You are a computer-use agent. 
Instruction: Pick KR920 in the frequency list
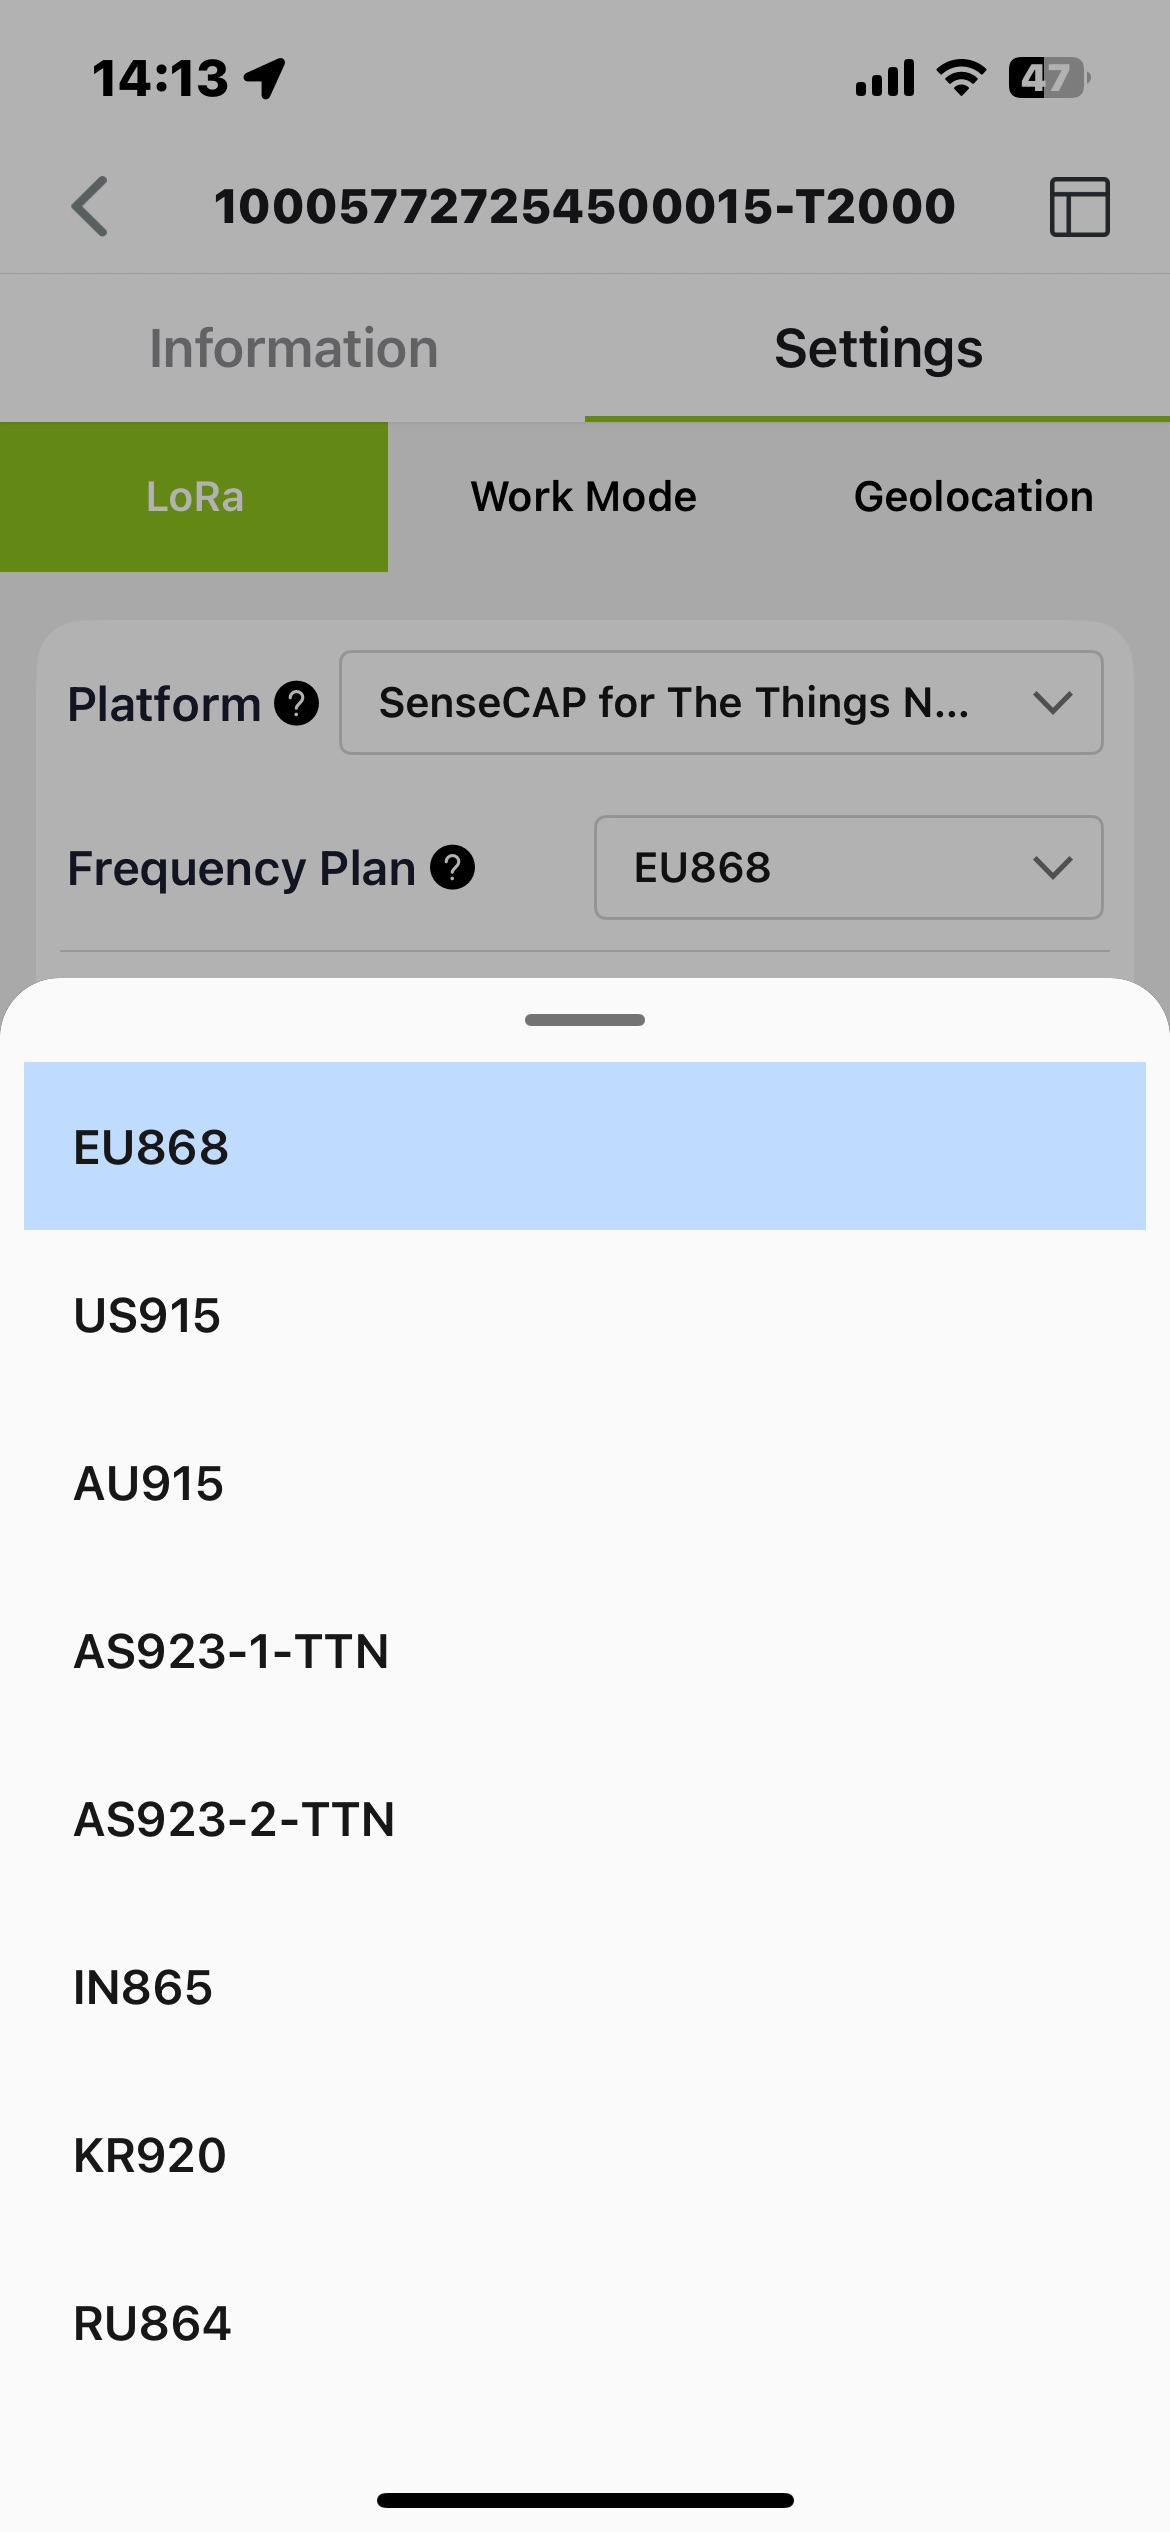(150, 2155)
